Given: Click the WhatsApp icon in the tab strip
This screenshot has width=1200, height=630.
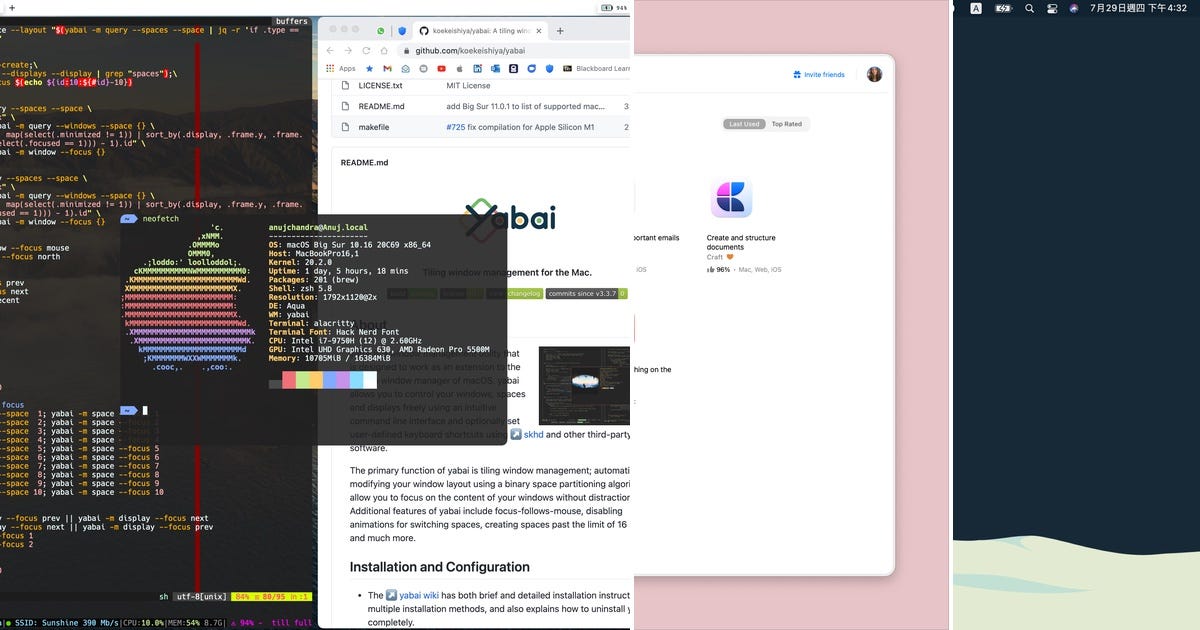Looking at the screenshot, I should click(x=381, y=30).
